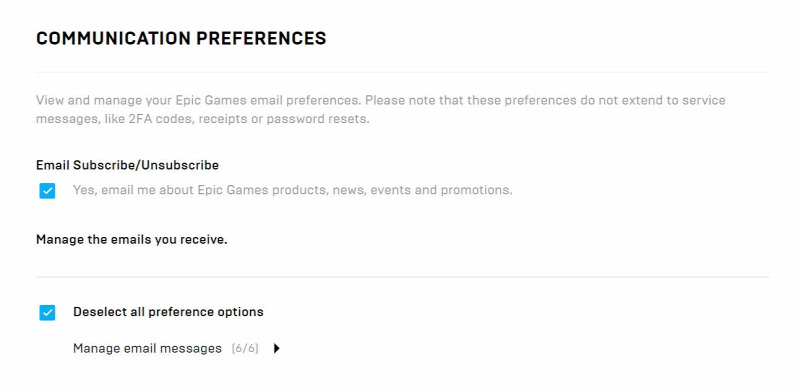800x391 pixels.
Task: Click the (6/6) message counter
Action: (x=245, y=349)
